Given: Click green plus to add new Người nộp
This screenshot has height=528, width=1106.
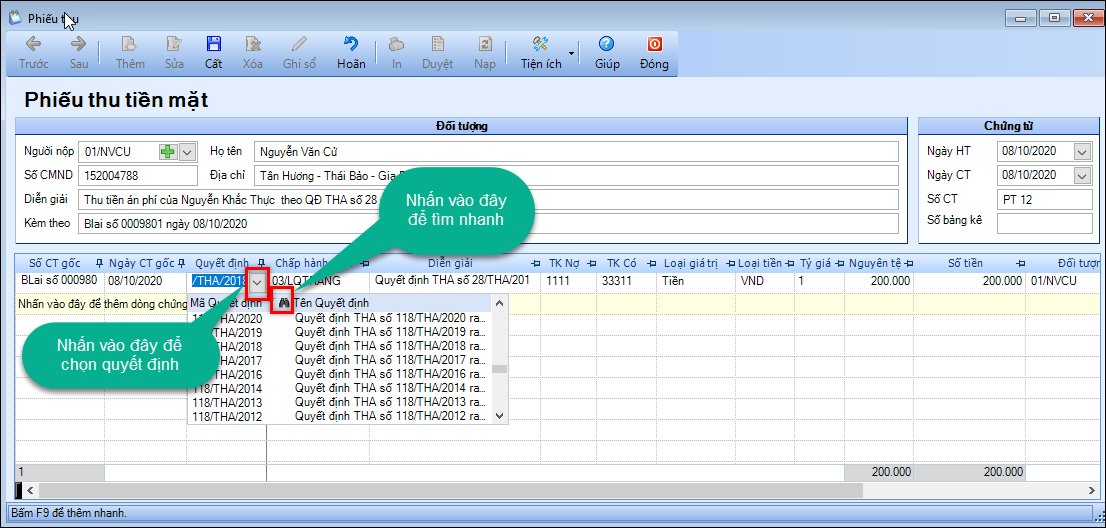Looking at the screenshot, I should 168,152.
